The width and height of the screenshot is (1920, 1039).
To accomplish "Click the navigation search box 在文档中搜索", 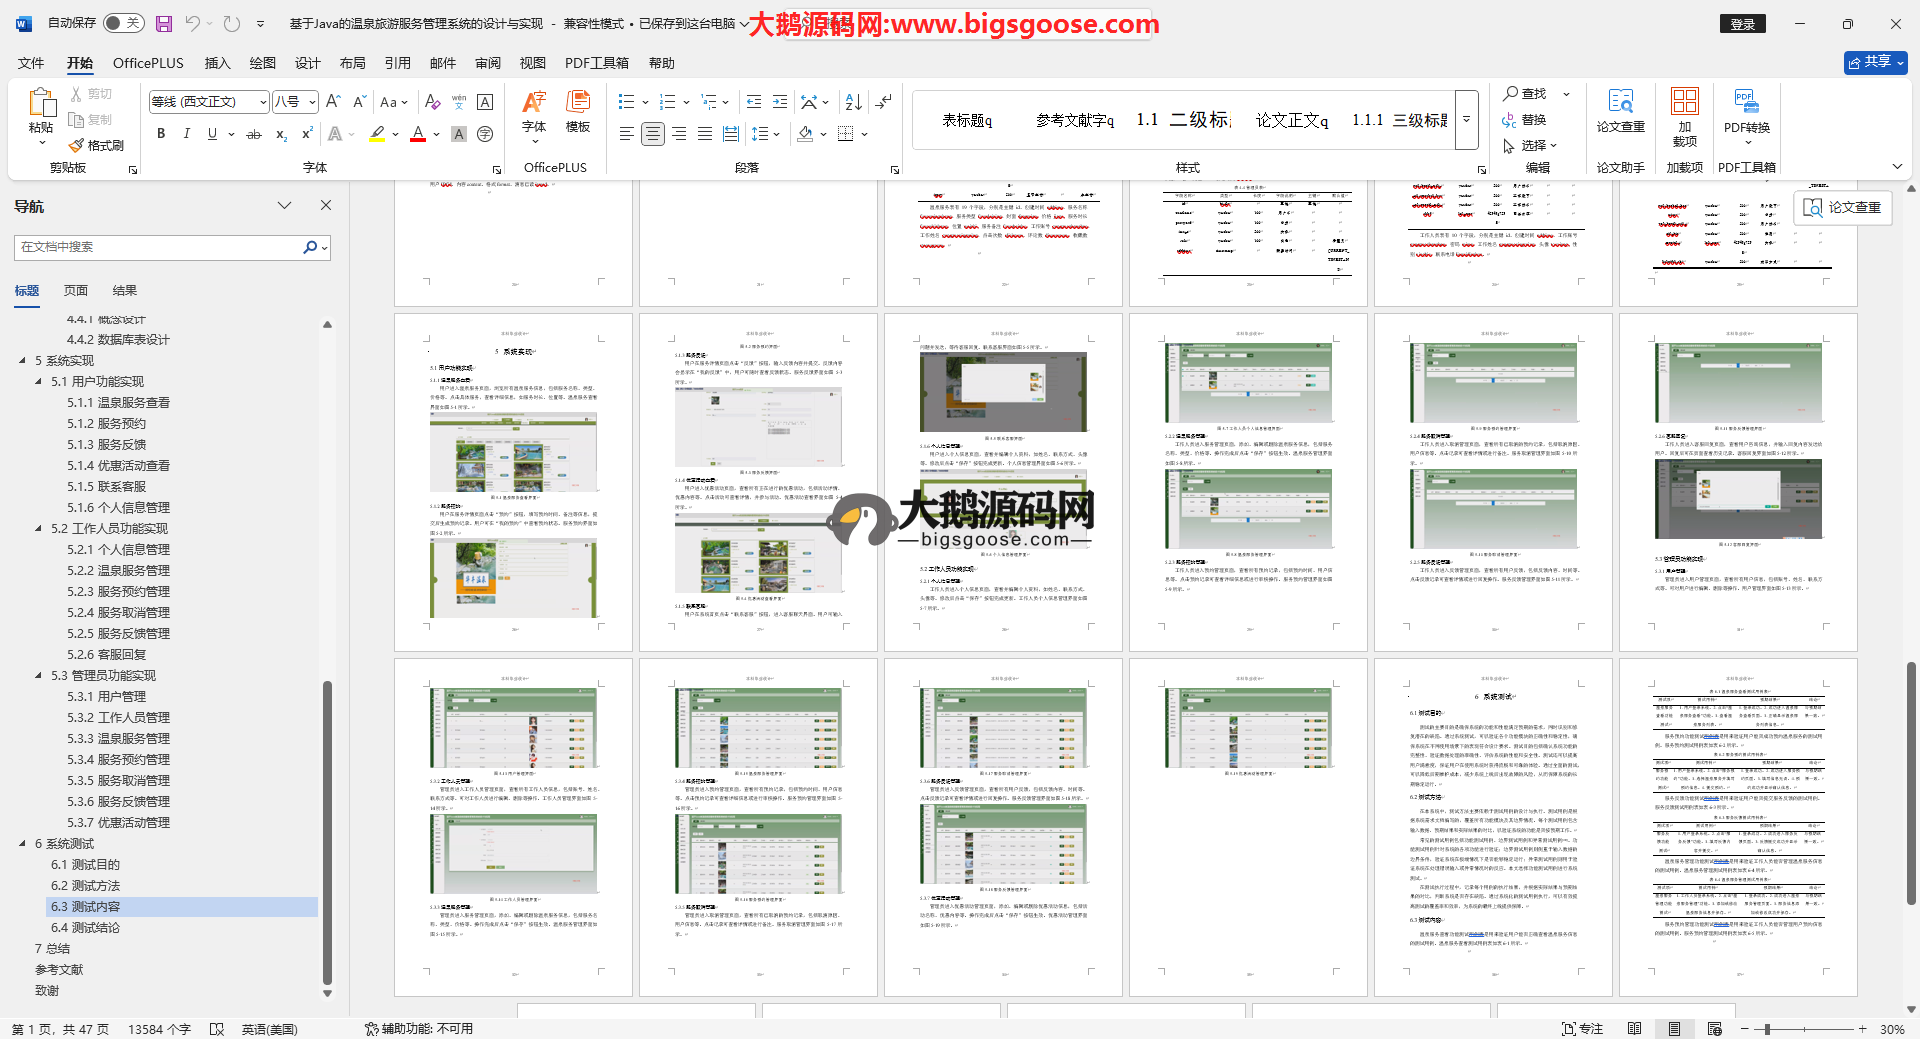I will point(160,247).
